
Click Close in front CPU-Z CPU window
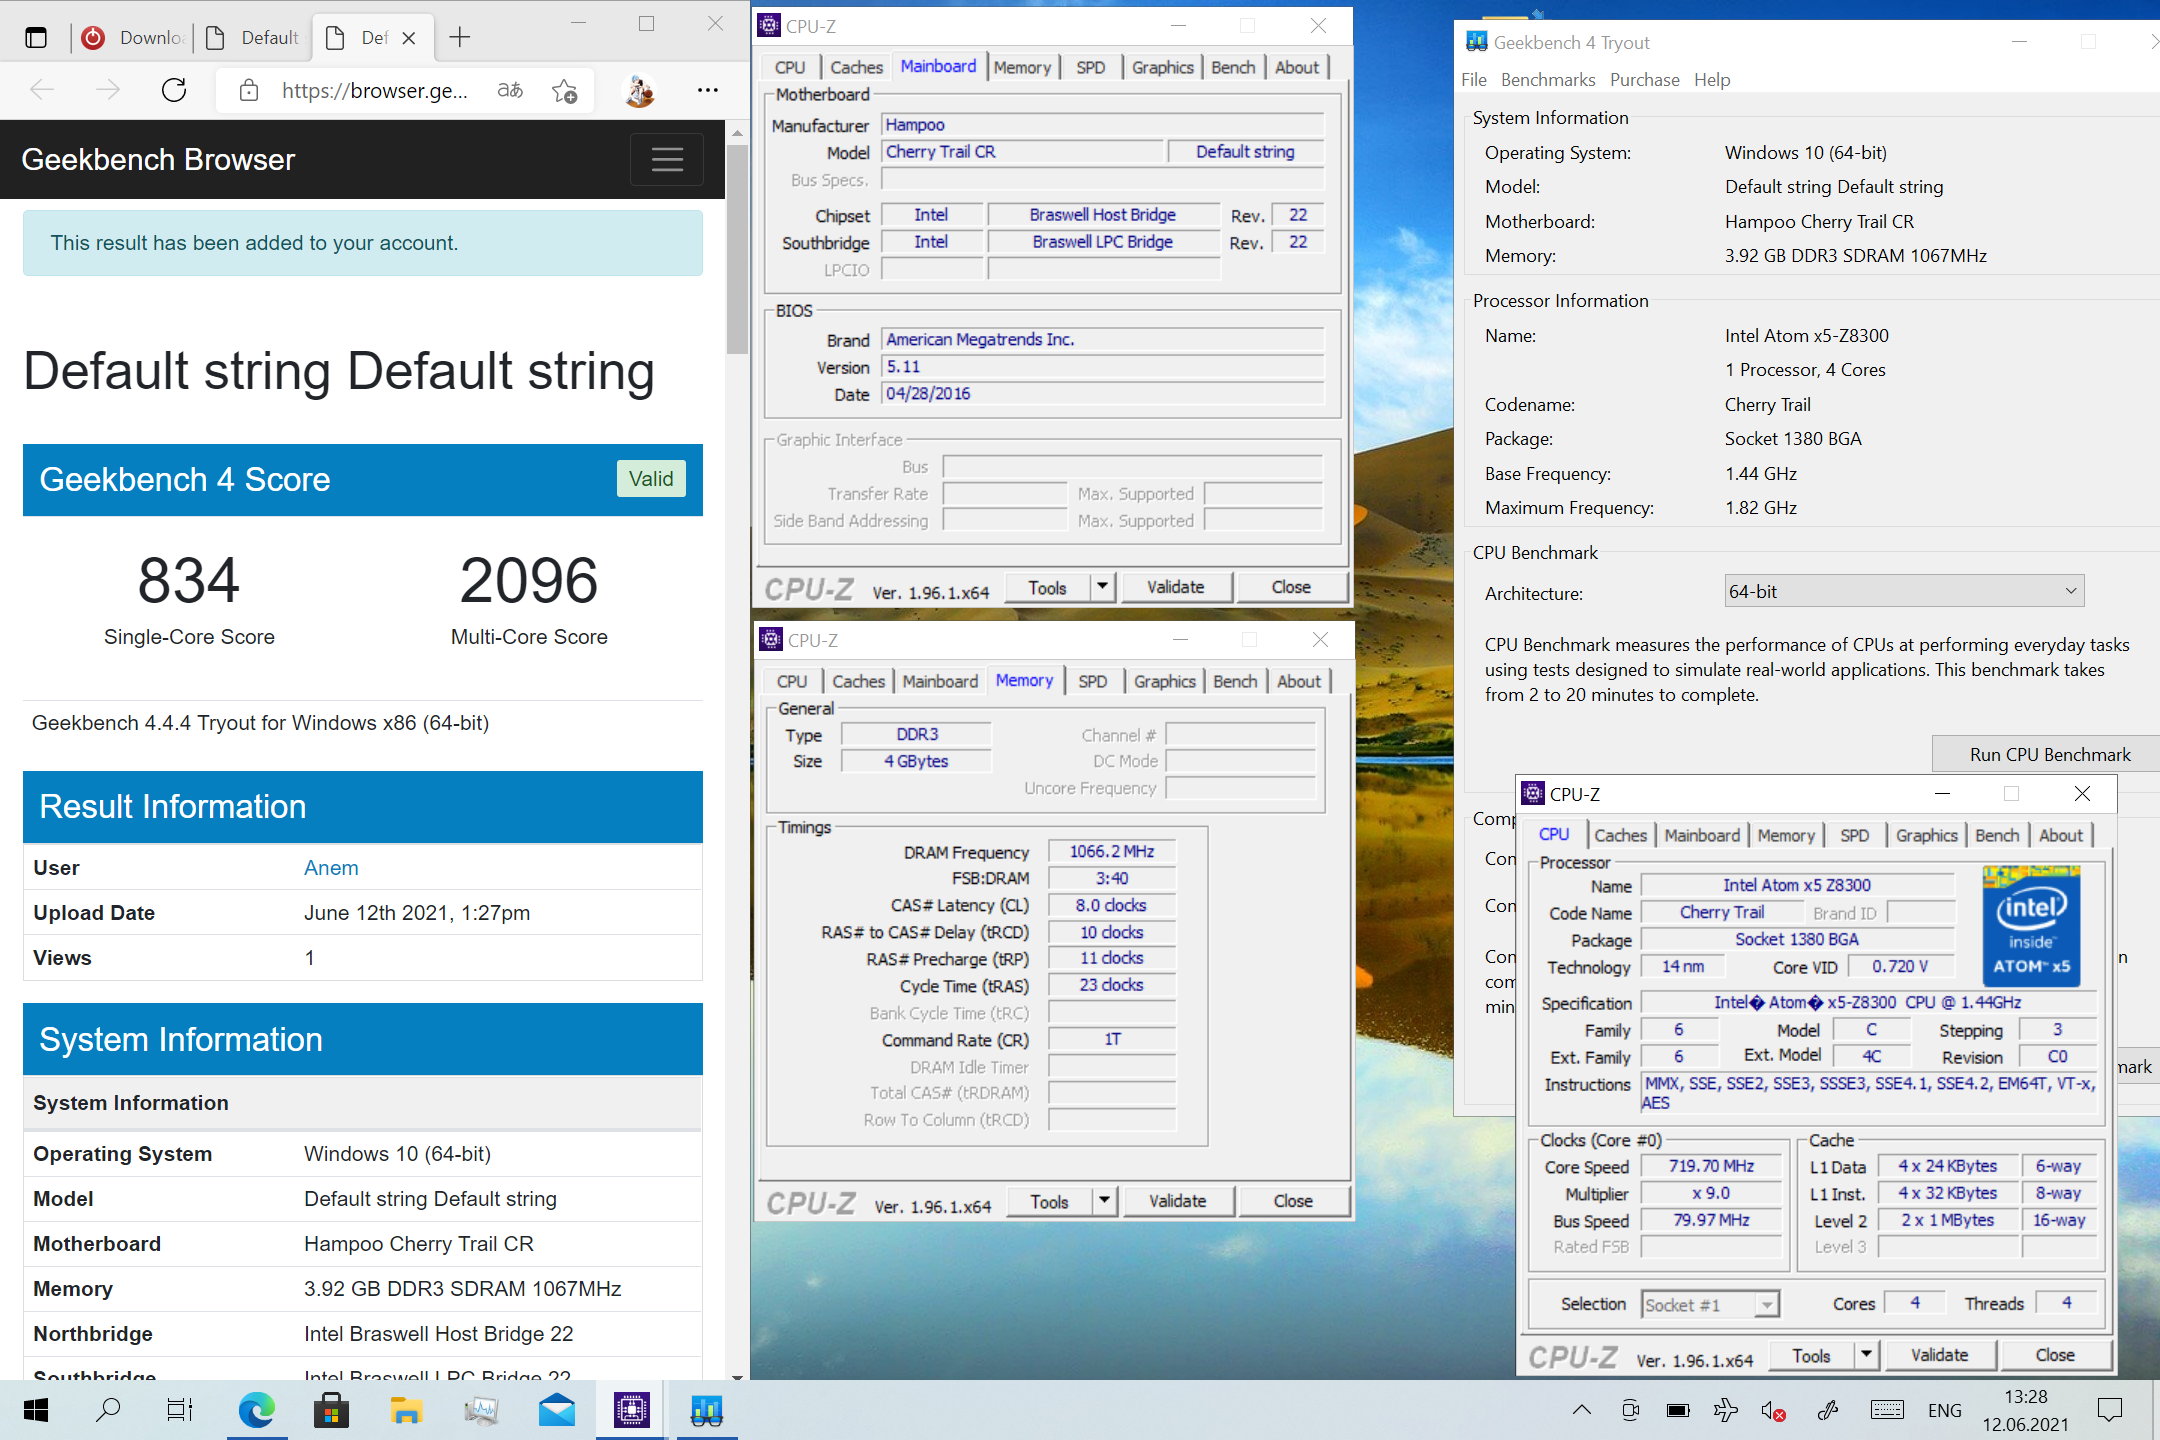click(x=2055, y=1355)
